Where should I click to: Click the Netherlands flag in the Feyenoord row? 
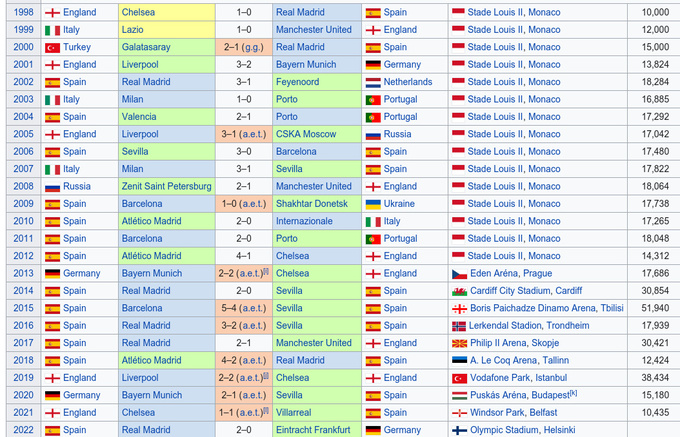(x=372, y=82)
